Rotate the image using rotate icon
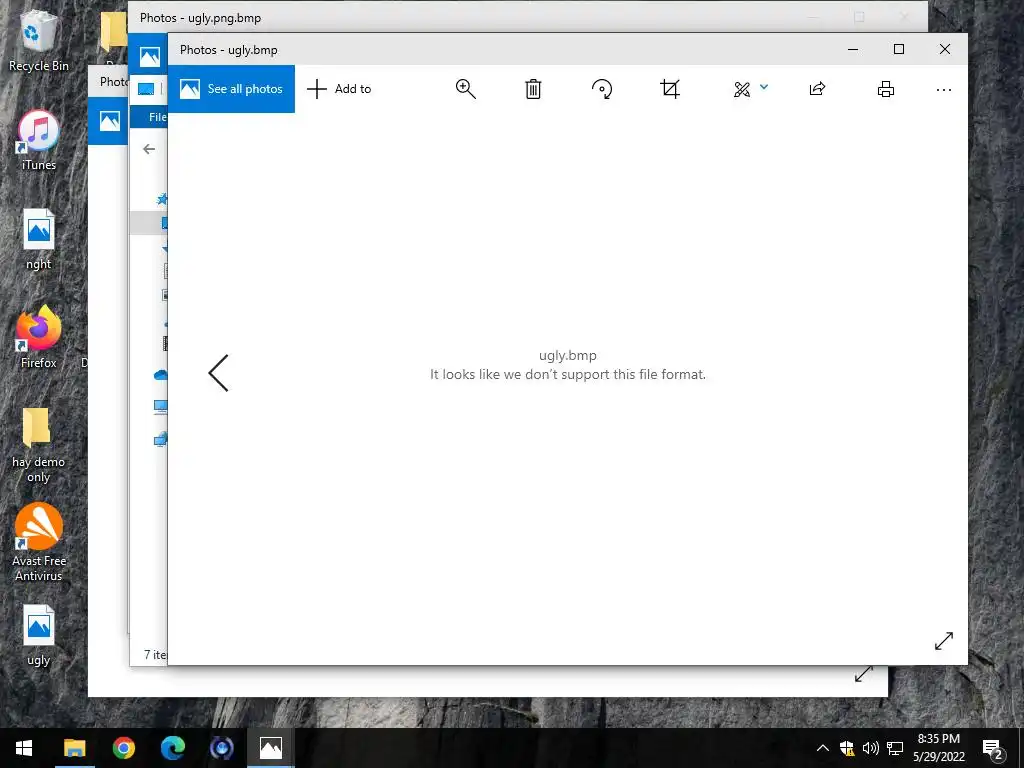 click(601, 89)
